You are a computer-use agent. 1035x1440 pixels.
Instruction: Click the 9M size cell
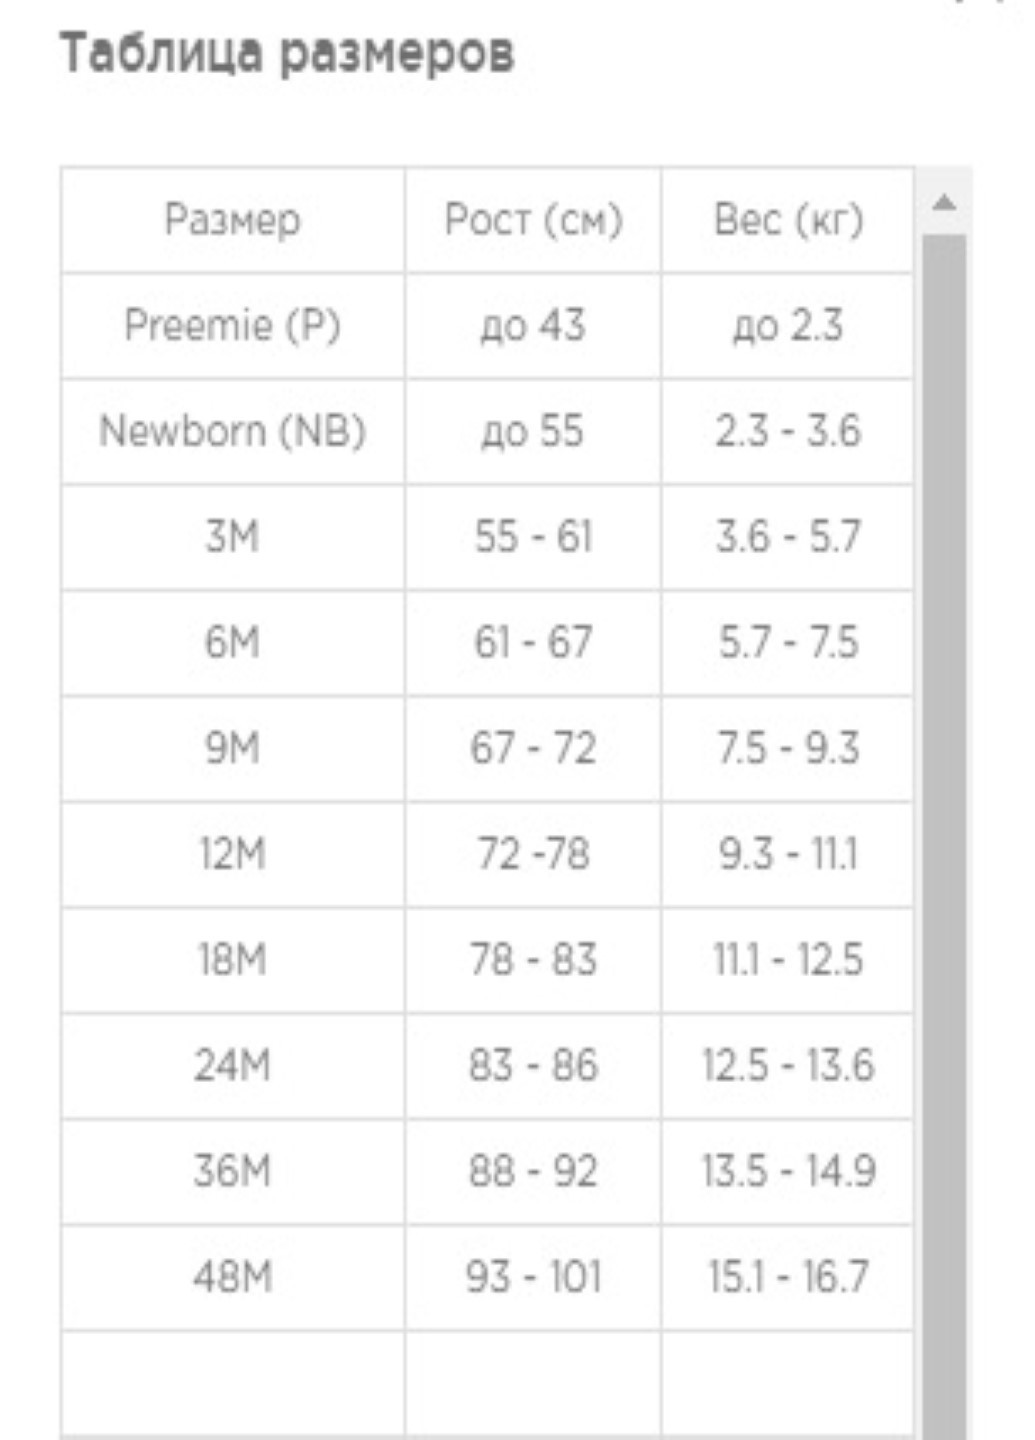[233, 749]
